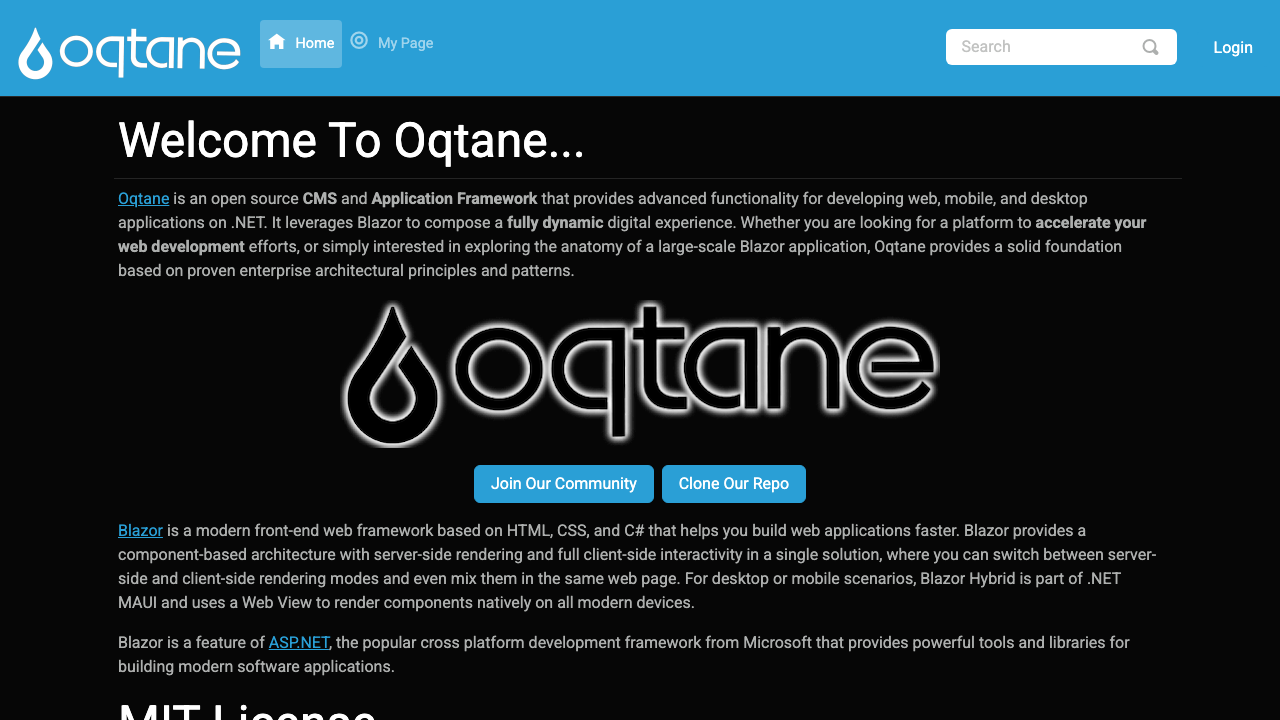This screenshot has width=1280, height=720.
Task: Click the bold text 'Application Framework'
Action: [454, 199]
